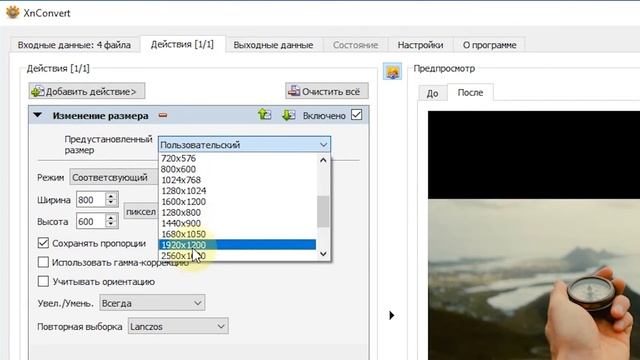Select 1600x1200 in the preset list
Image resolution: width=640 pixels, height=360 pixels.
[x=238, y=202]
